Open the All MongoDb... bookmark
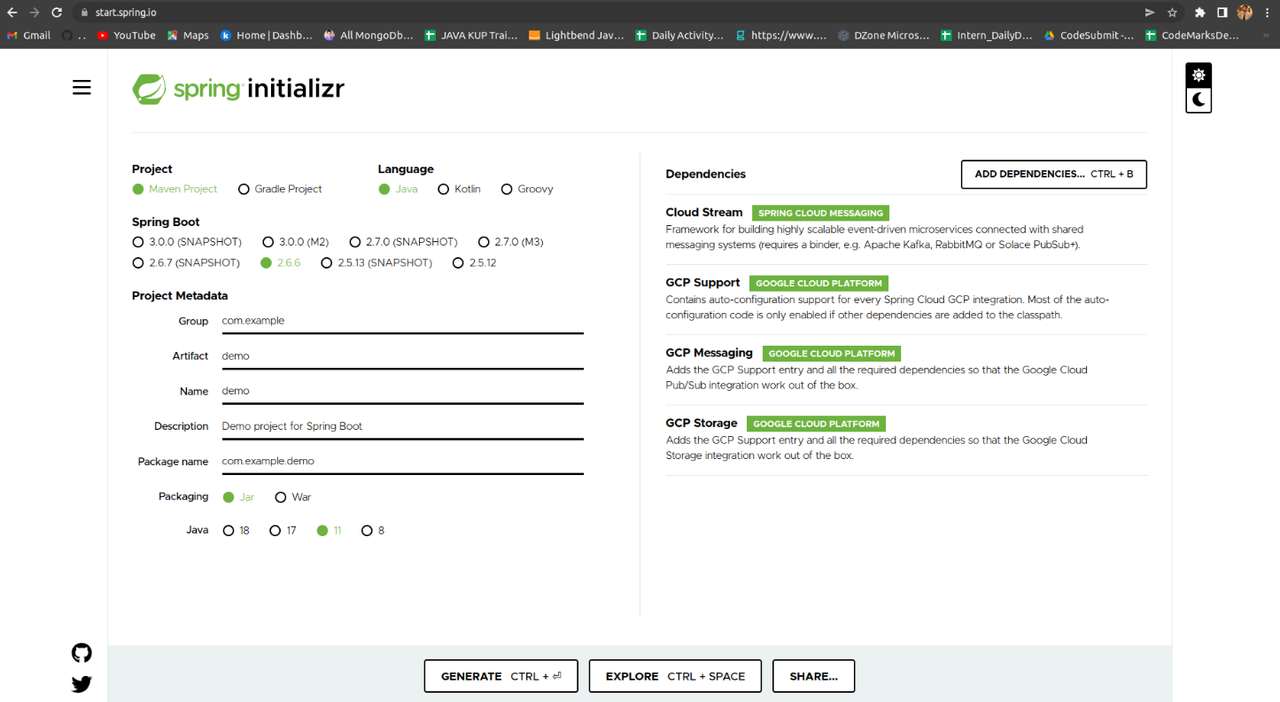 tap(369, 35)
